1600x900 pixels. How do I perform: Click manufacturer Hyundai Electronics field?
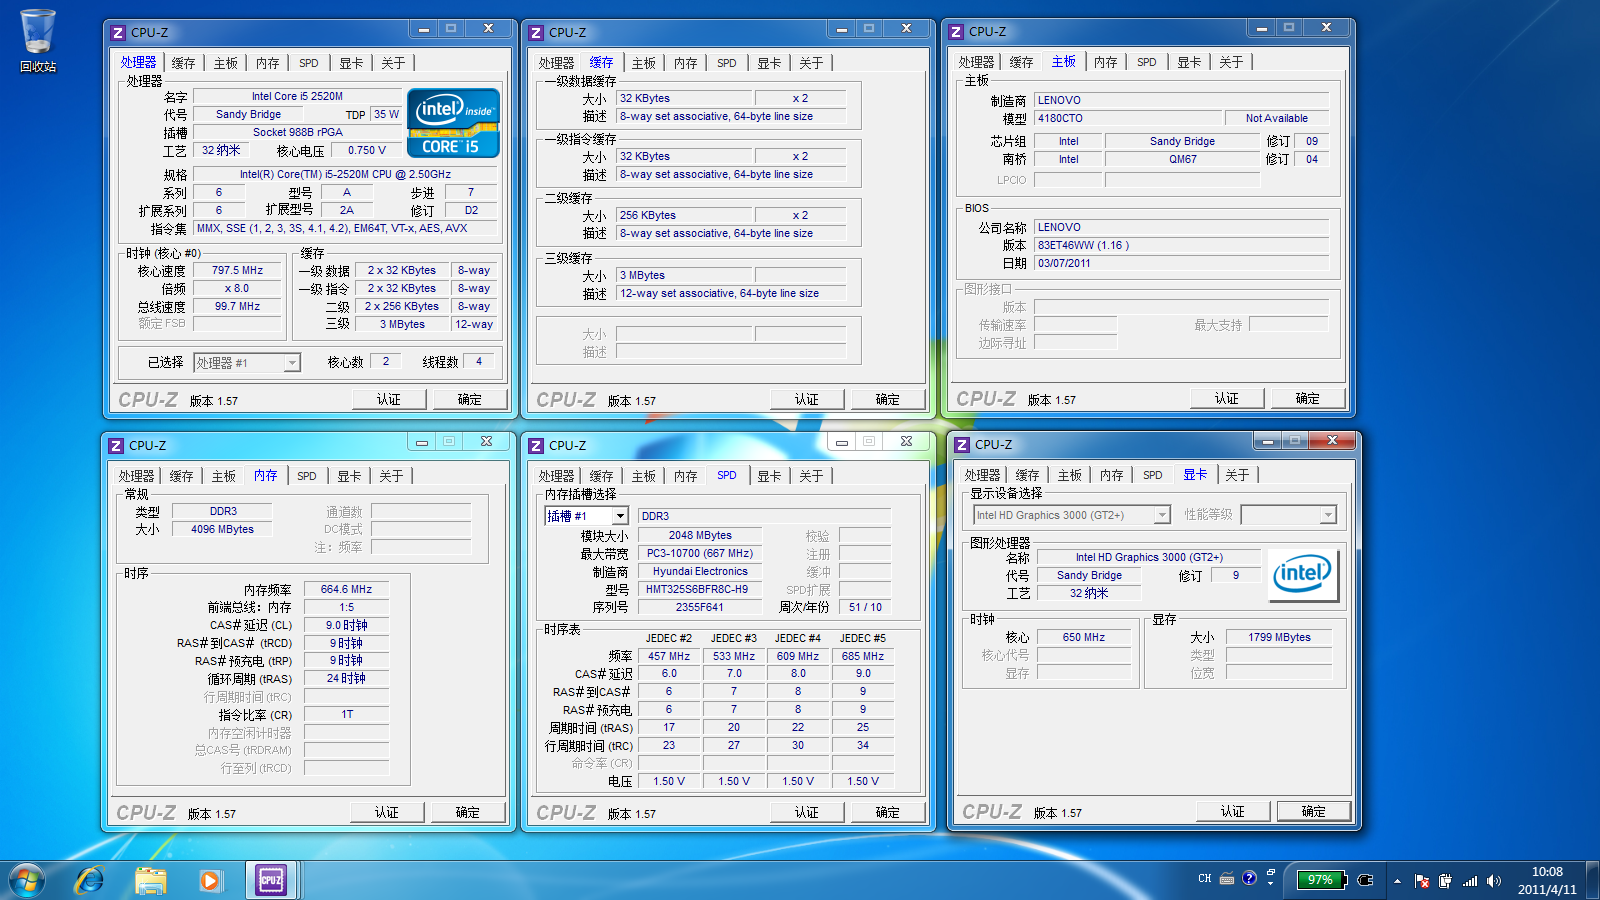[x=700, y=571]
